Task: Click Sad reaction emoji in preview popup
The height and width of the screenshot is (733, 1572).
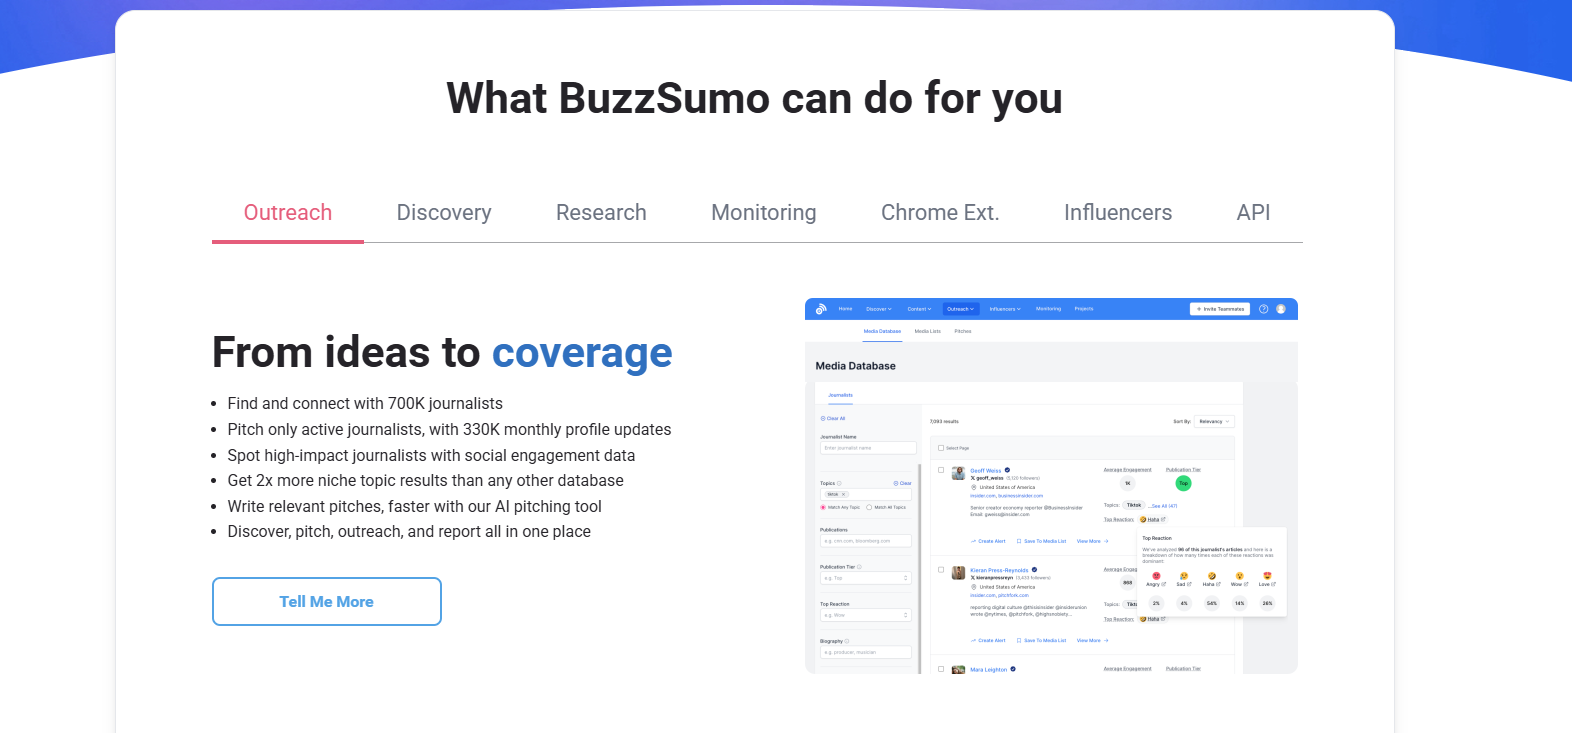Action: coord(1184,576)
